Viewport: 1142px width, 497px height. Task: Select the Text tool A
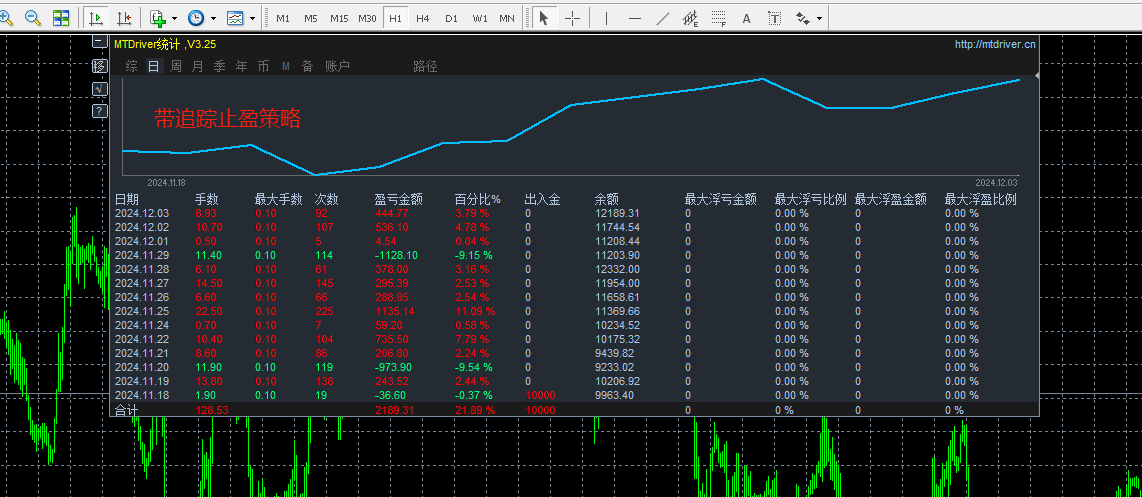[747, 18]
